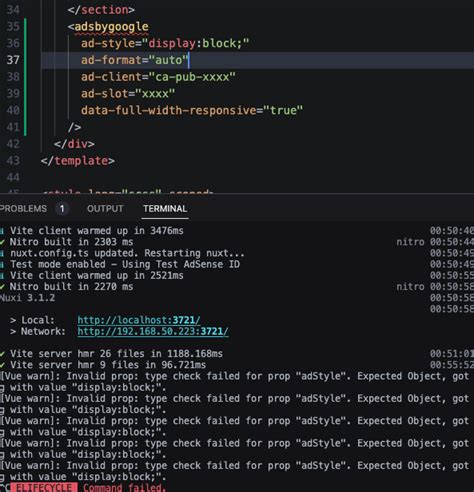The width and height of the screenshot is (474, 492).
Task: Click 'nuxt.config.ts updated. Restarting nuxt...' line
Action: point(127,253)
